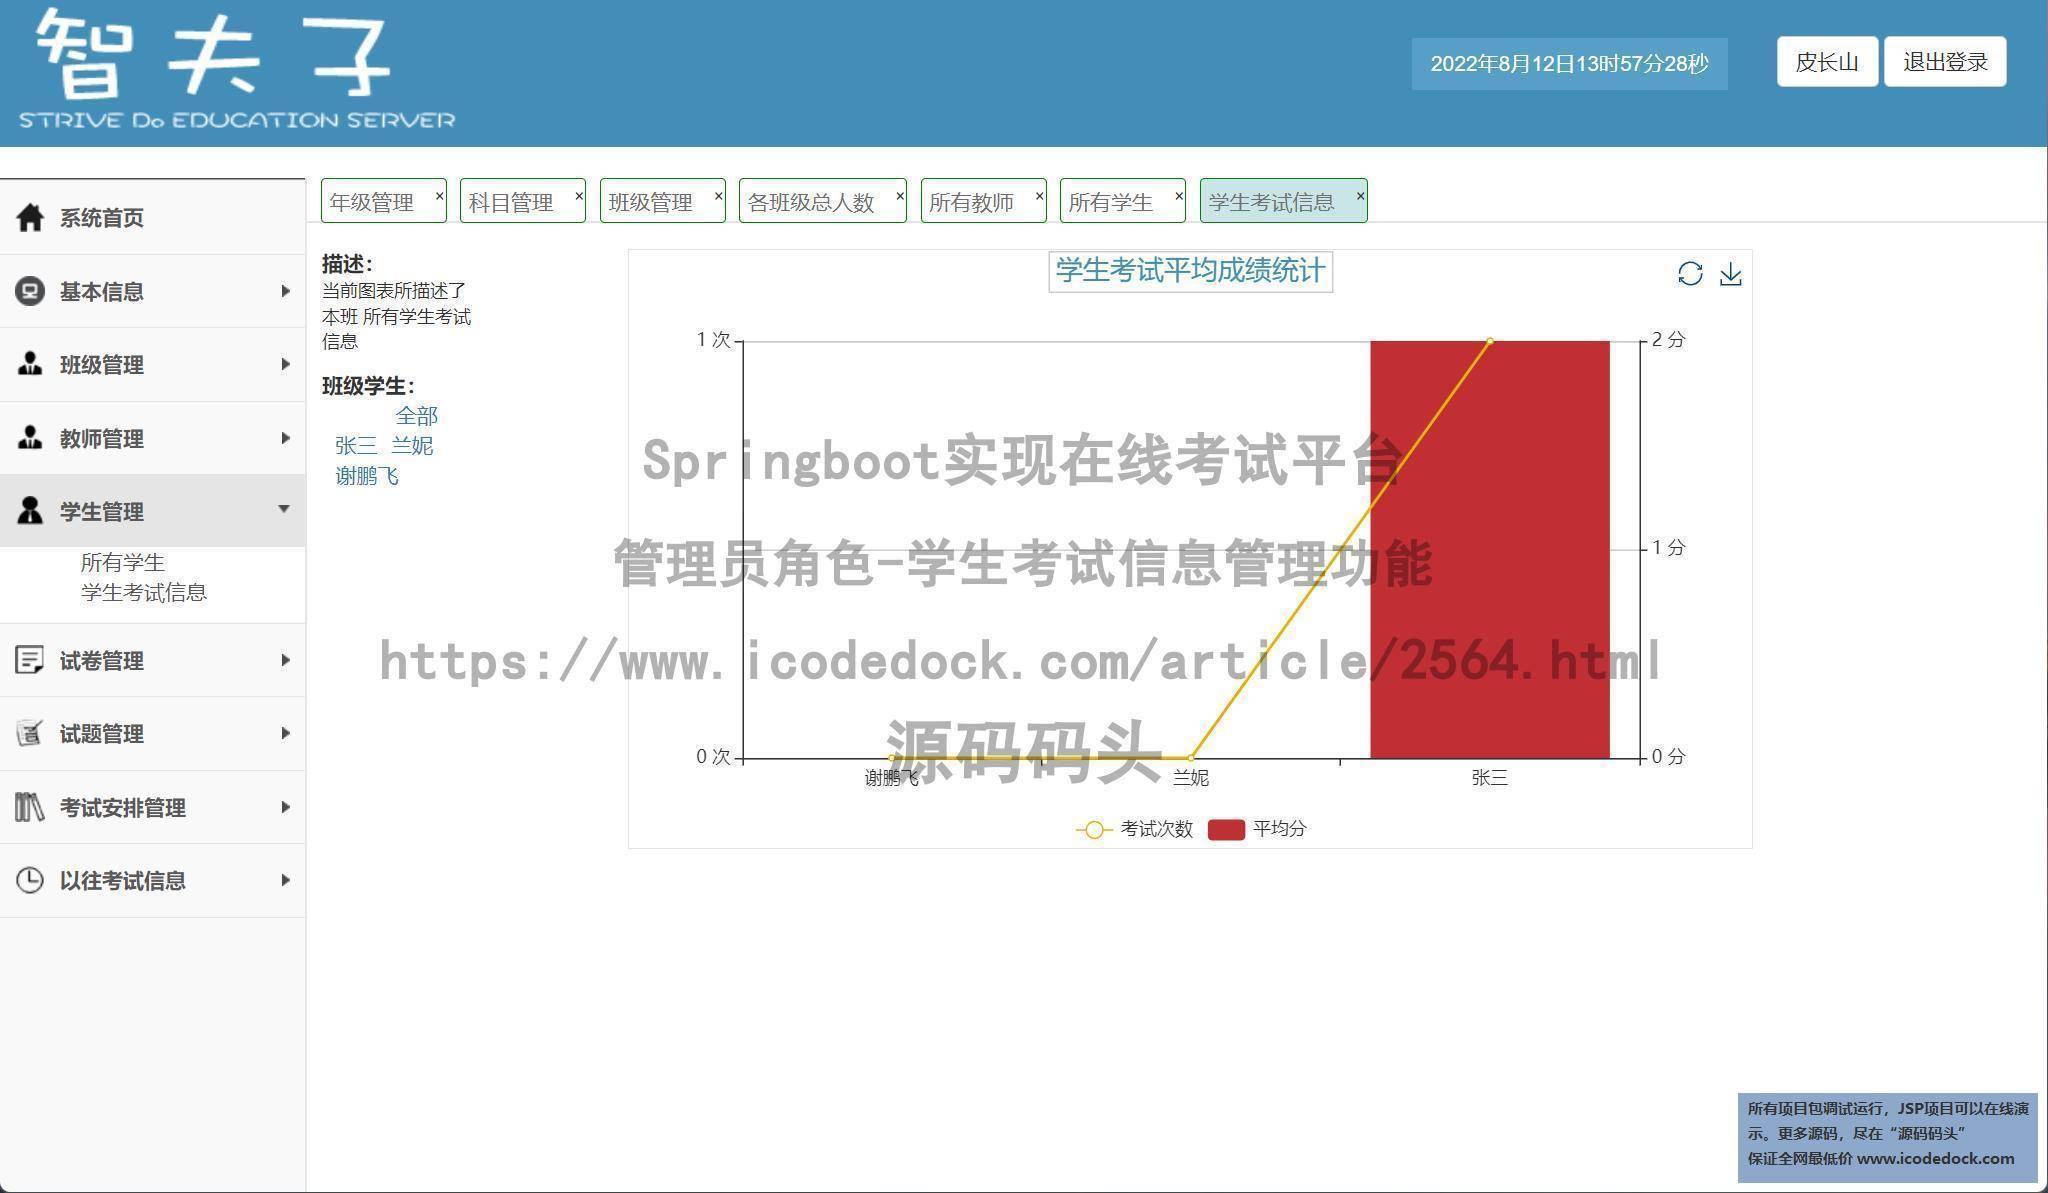2048x1193 pixels.
Task: Switch to the 所有教师 tab
Action: coord(971,202)
